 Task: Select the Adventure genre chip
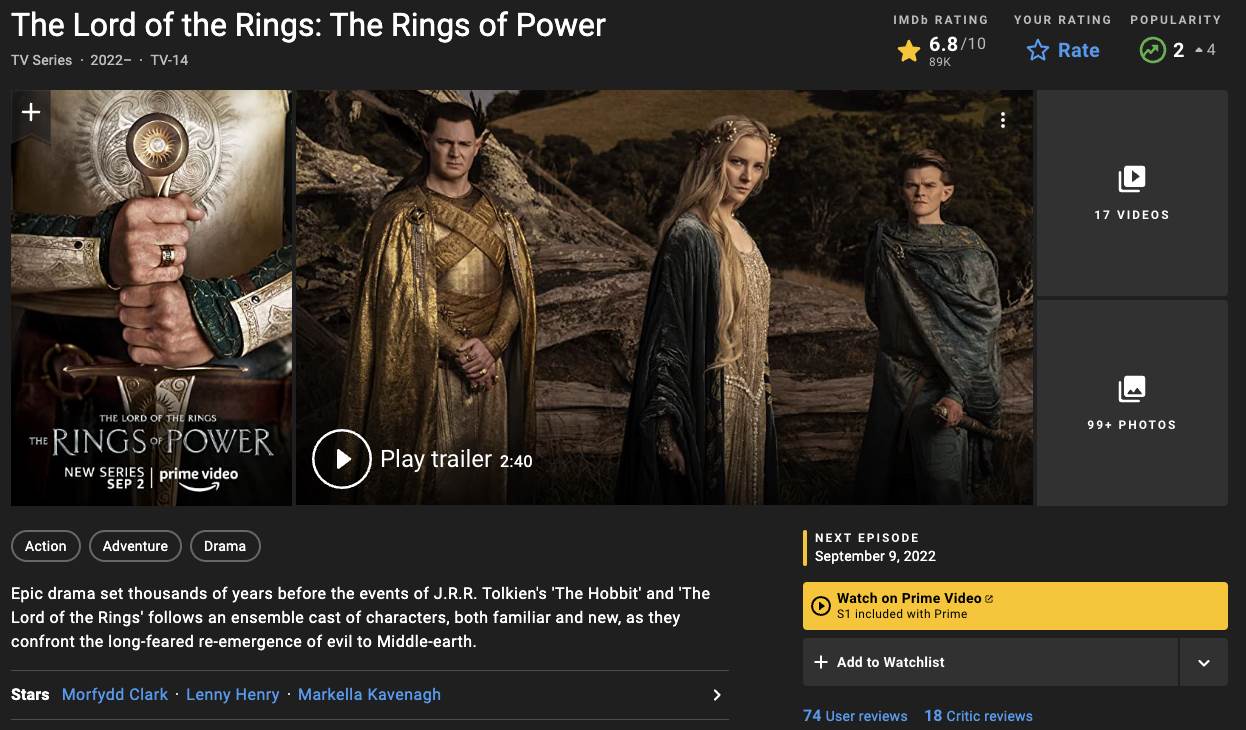point(135,546)
